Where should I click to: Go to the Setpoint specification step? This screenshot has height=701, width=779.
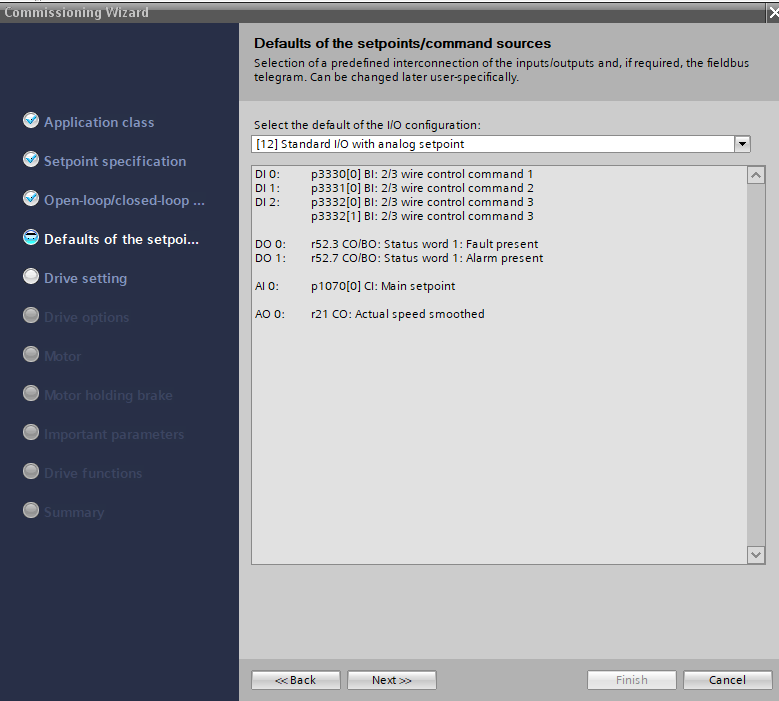[115, 161]
